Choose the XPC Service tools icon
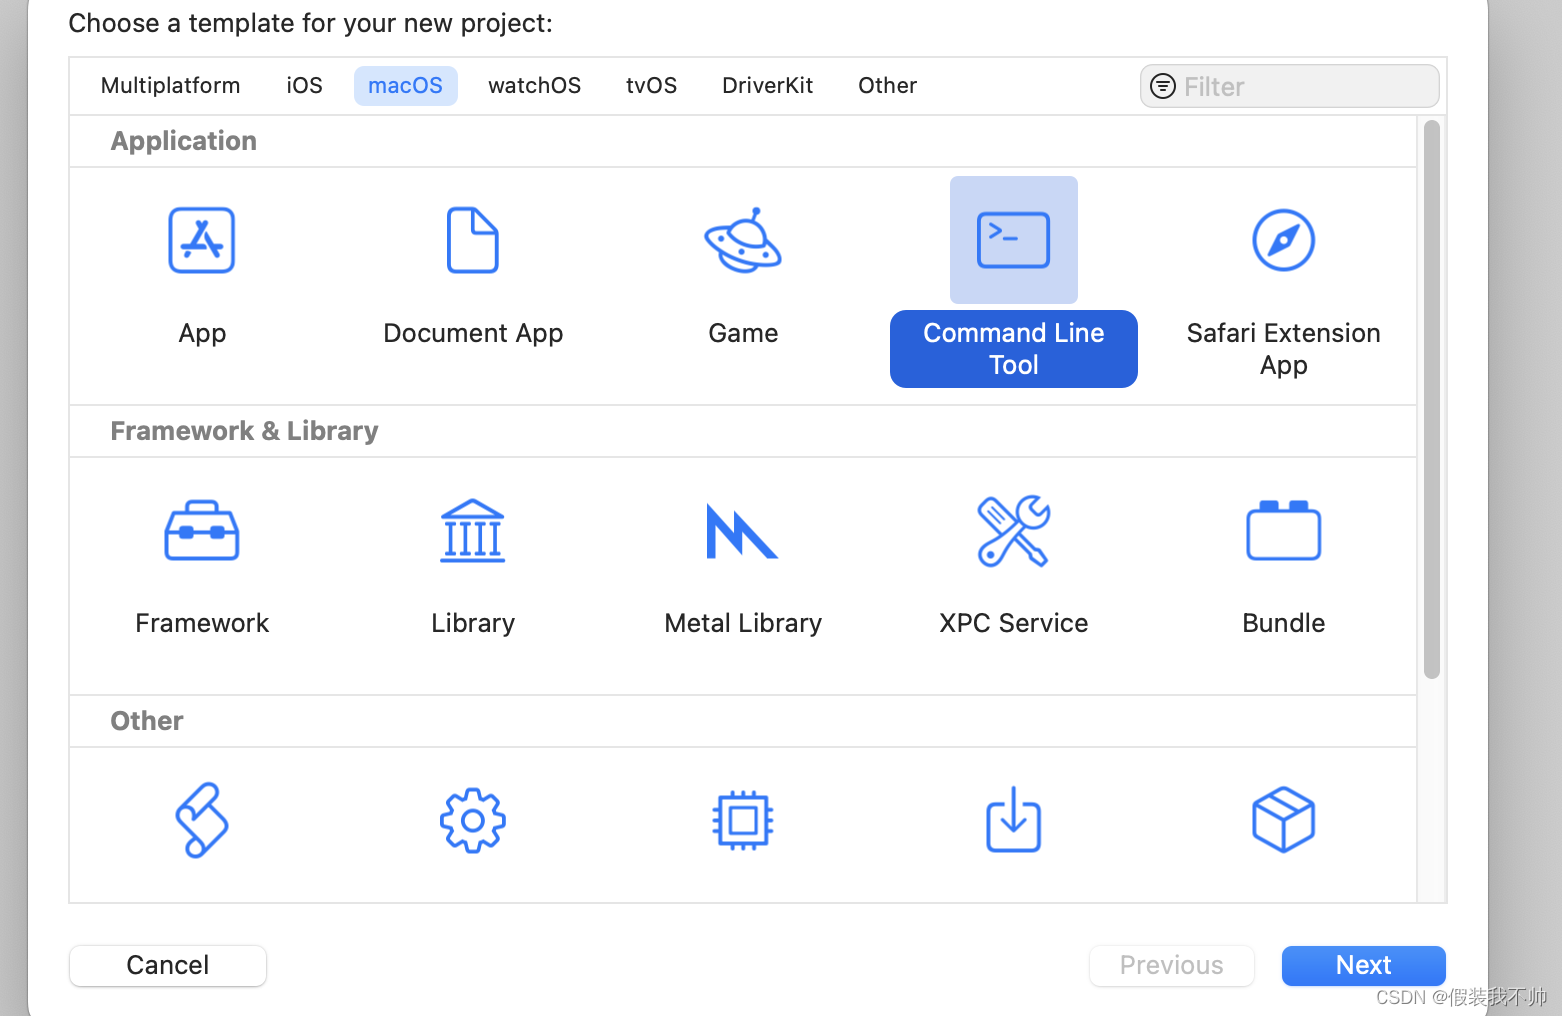This screenshot has width=1562, height=1016. click(x=1014, y=531)
